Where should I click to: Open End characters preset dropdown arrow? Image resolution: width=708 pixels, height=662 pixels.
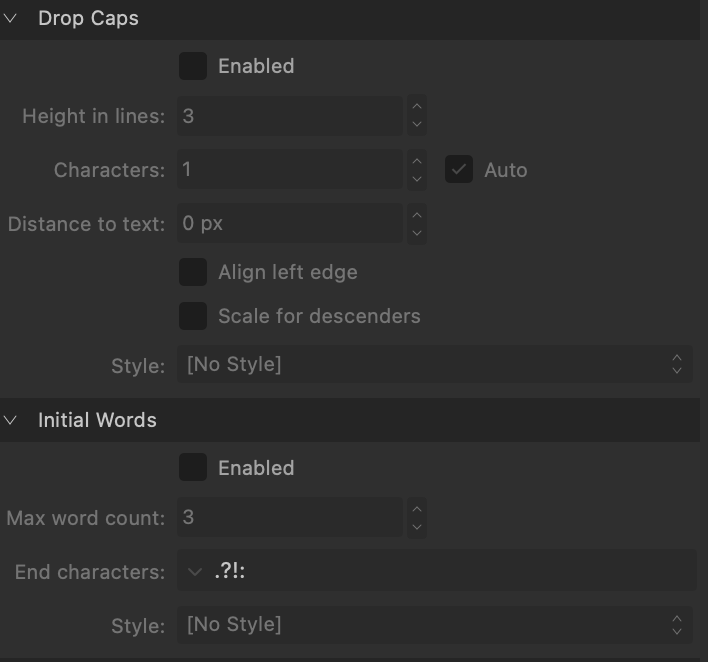[x=195, y=572]
